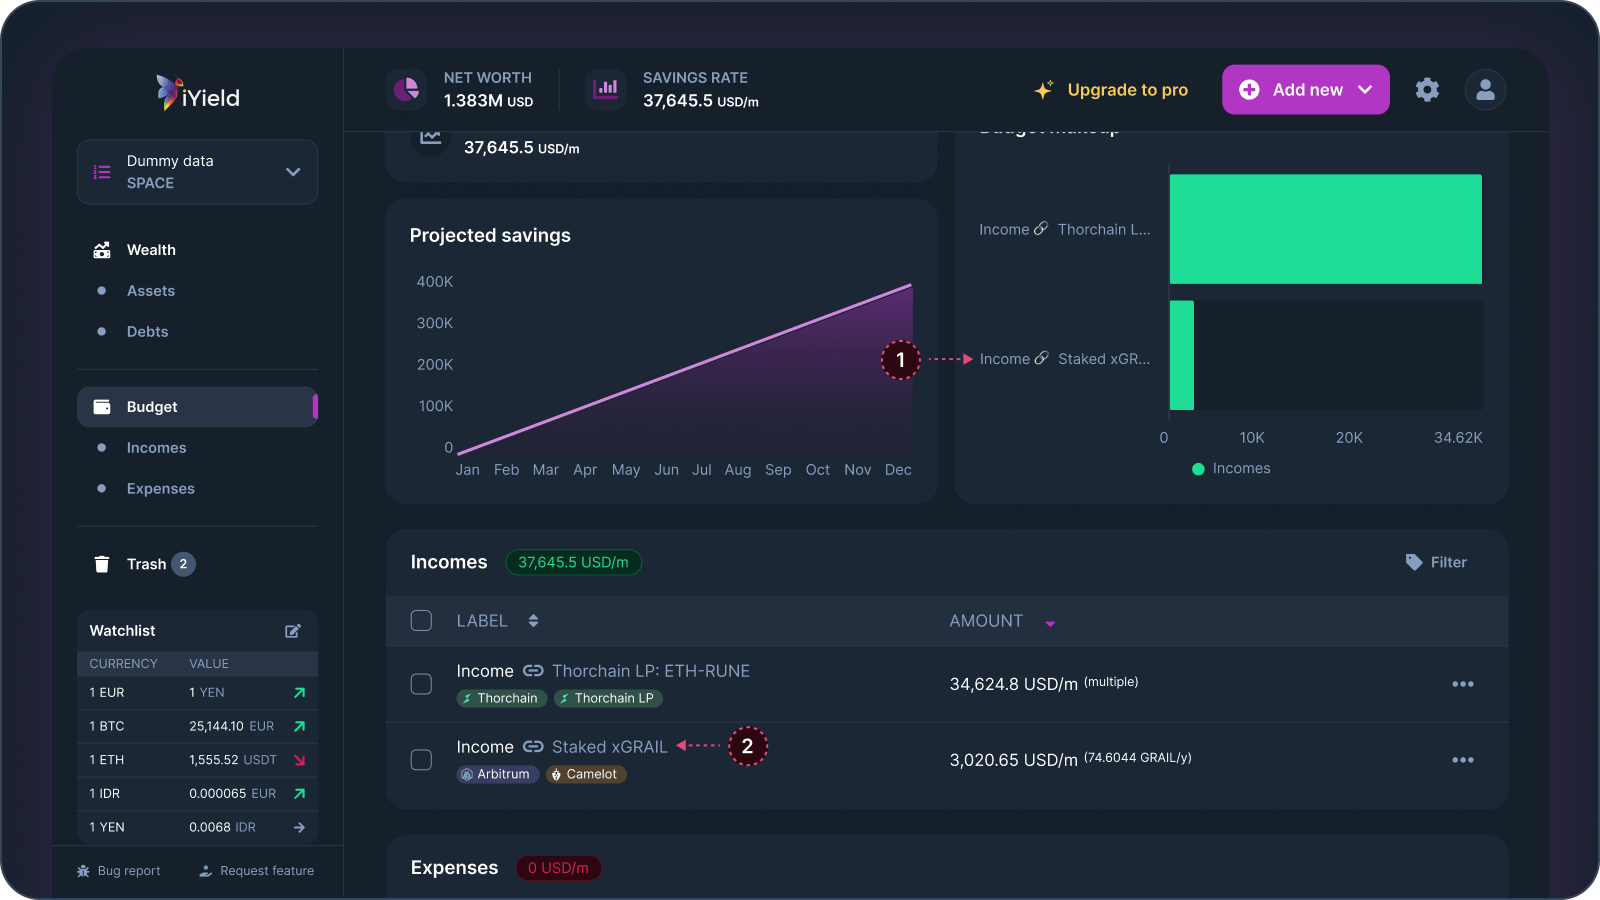This screenshot has height=900, width=1600.
Task: Open more options for Thorchain LP income
Action: [x=1462, y=684]
